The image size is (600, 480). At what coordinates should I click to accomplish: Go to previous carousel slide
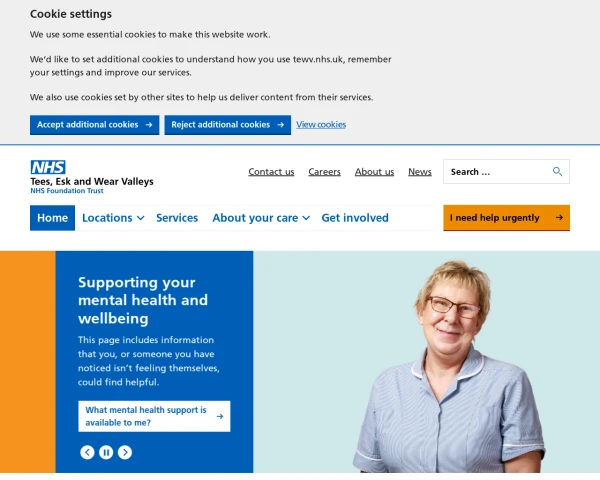pos(87,452)
